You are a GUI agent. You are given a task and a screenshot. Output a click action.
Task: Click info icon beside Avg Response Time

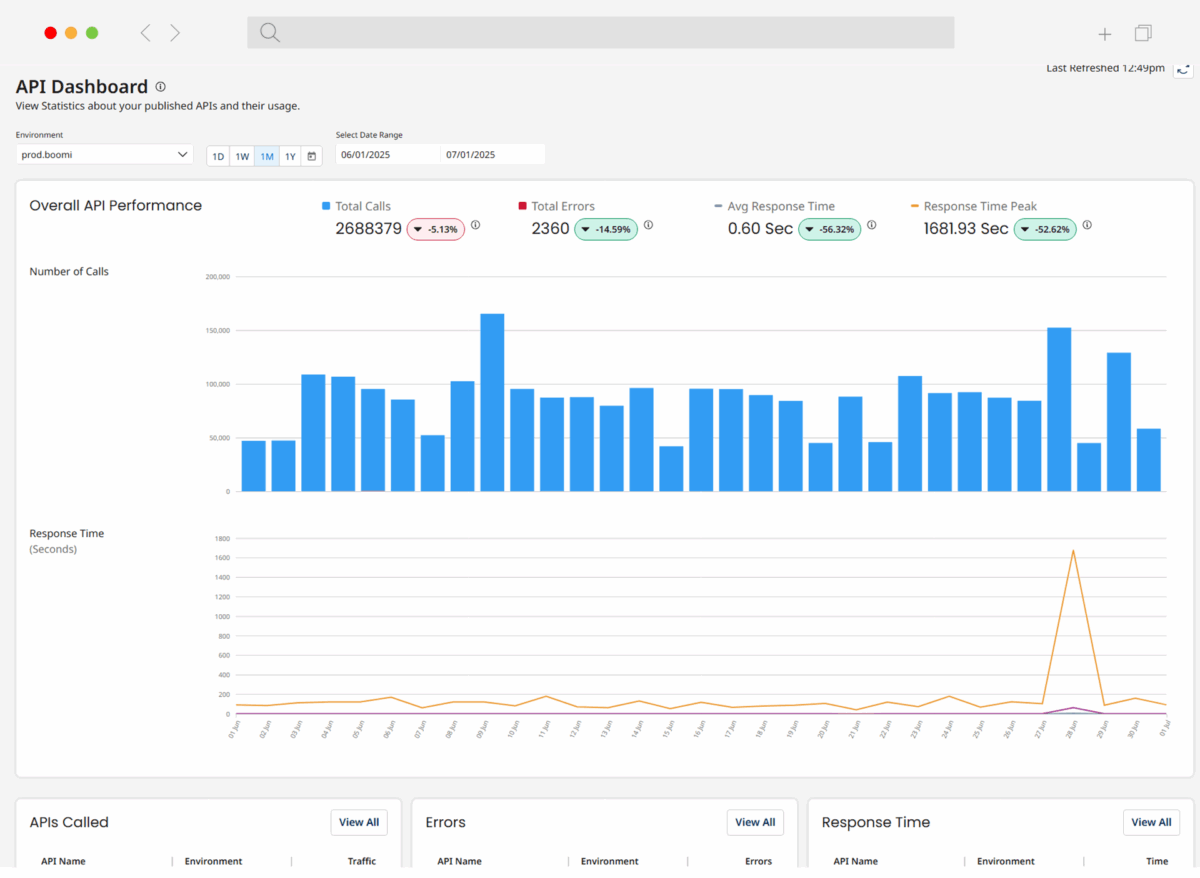pos(871,225)
